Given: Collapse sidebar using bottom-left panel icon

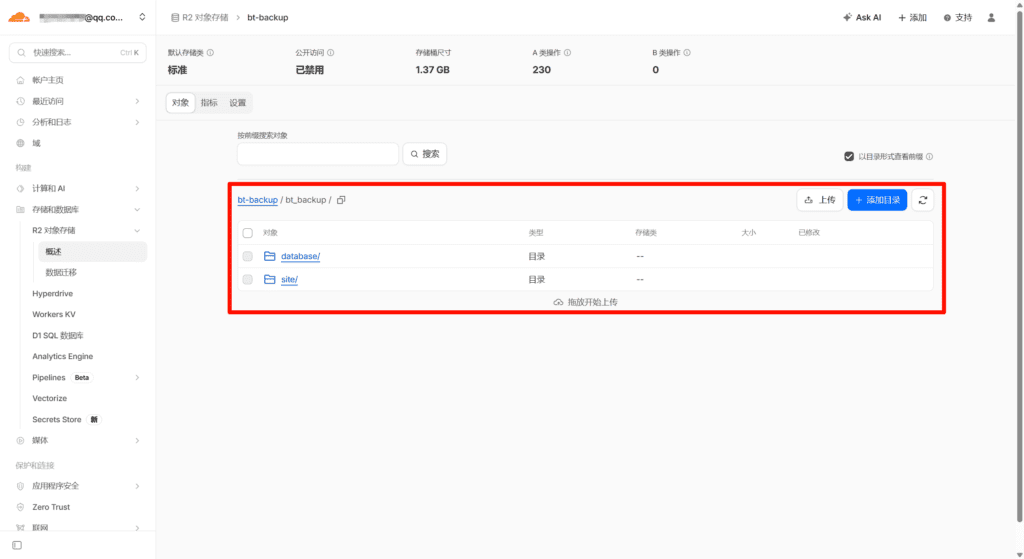Looking at the screenshot, I should click(17, 545).
